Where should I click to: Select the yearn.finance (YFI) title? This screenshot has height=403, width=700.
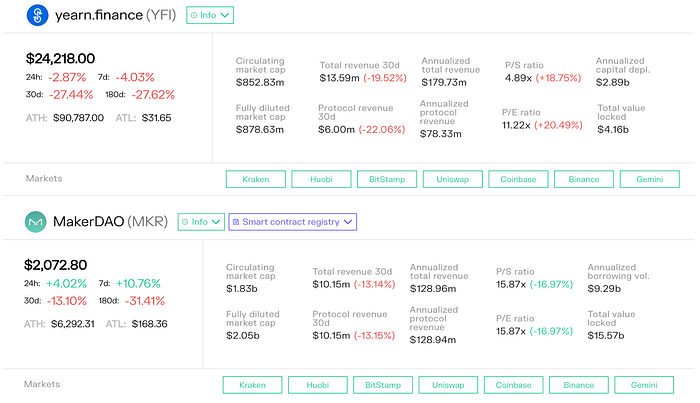tap(116, 15)
